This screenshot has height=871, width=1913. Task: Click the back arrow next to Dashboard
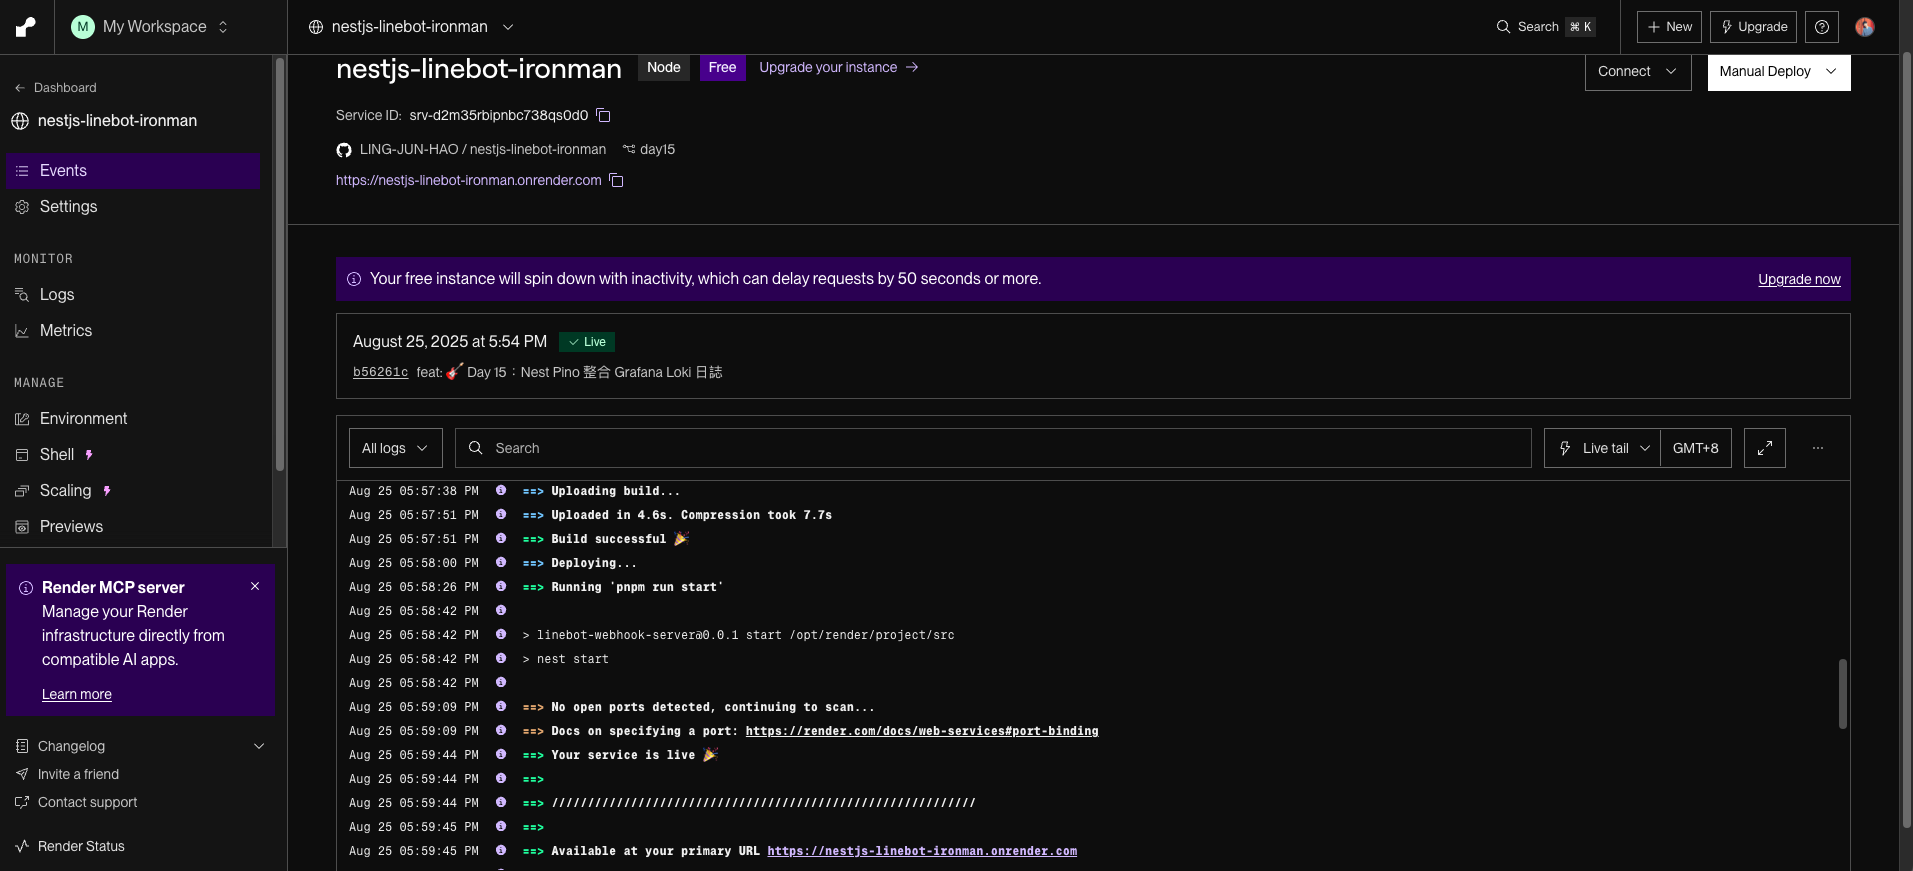[20, 88]
